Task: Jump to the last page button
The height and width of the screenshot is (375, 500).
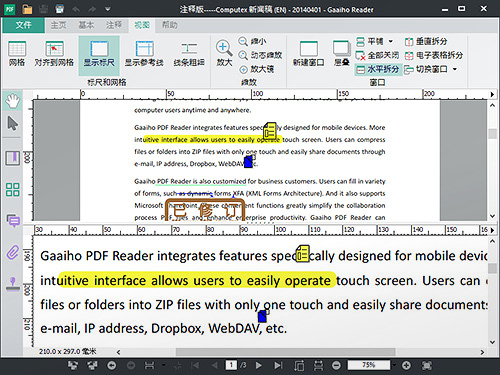Action: pos(278,365)
